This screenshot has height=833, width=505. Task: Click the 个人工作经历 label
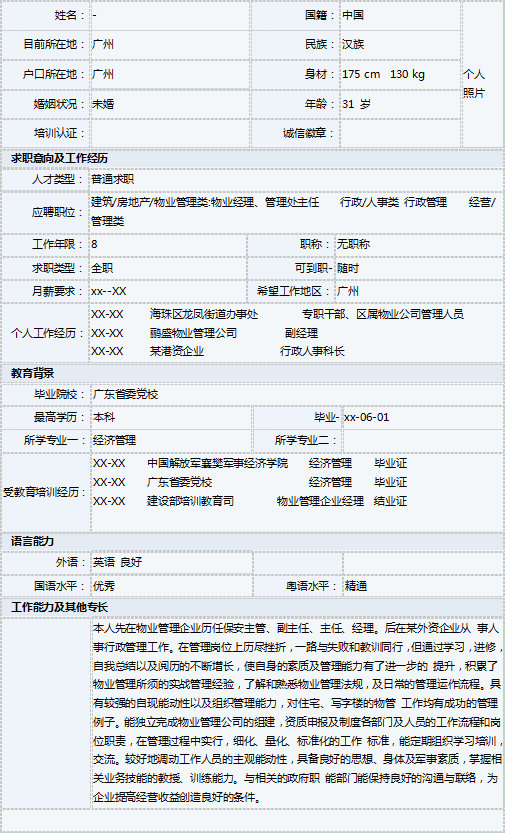(47, 333)
